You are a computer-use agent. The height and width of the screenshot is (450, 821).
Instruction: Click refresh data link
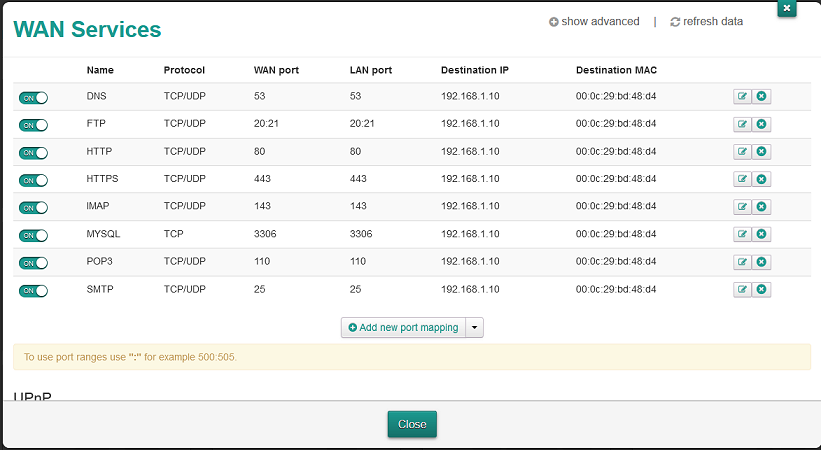point(706,22)
